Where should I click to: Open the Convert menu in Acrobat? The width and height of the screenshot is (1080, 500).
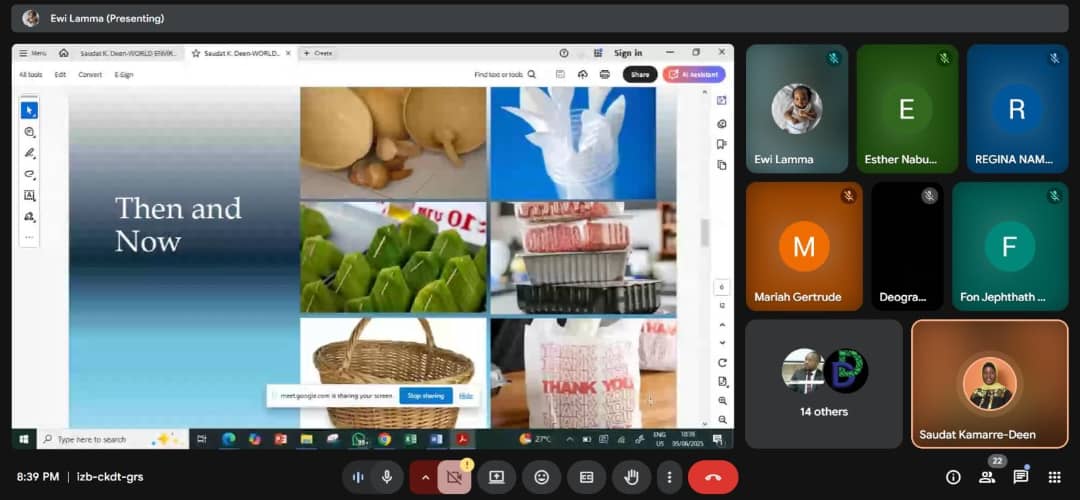(x=90, y=74)
